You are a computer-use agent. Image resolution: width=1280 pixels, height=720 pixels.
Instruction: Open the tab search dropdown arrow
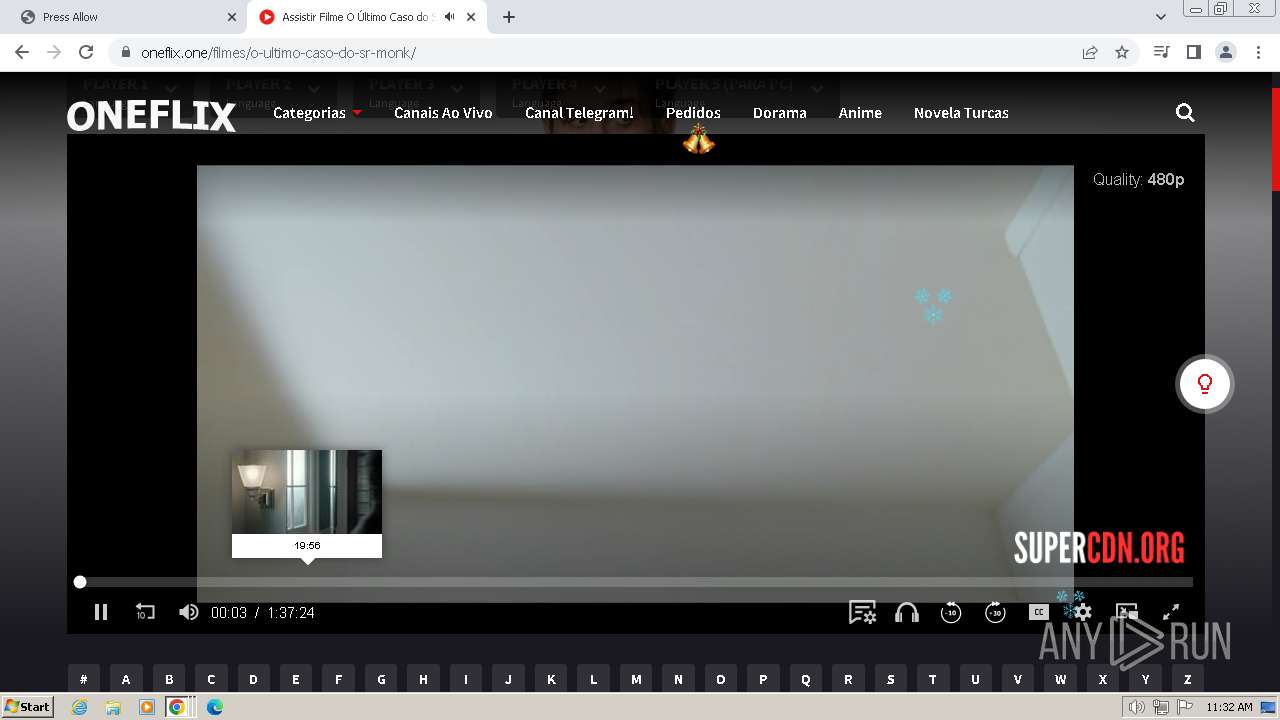tap(1161, 17)
